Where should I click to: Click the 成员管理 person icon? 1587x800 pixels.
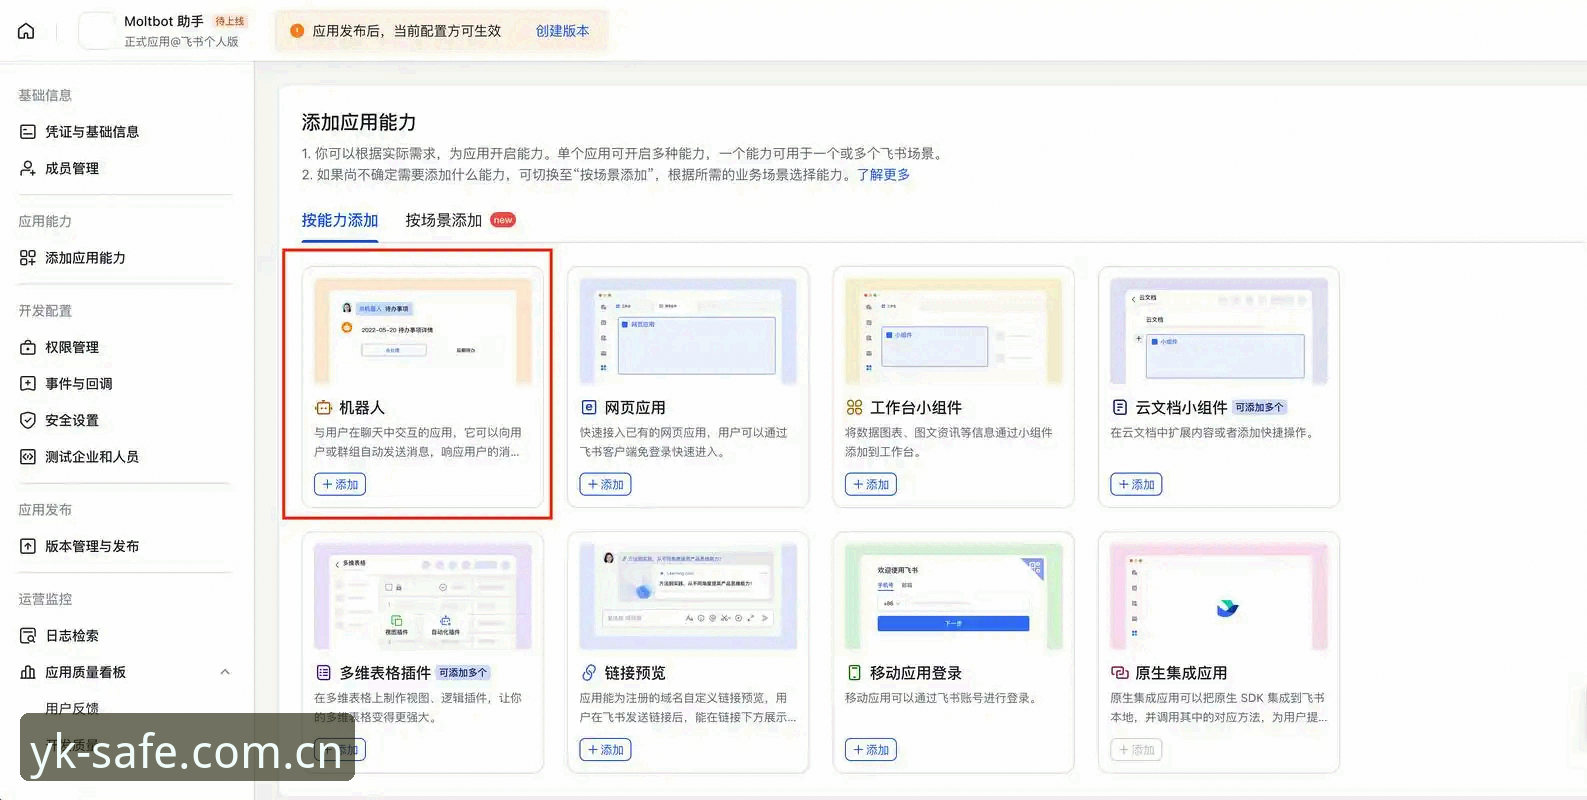(x=28, y=168)
